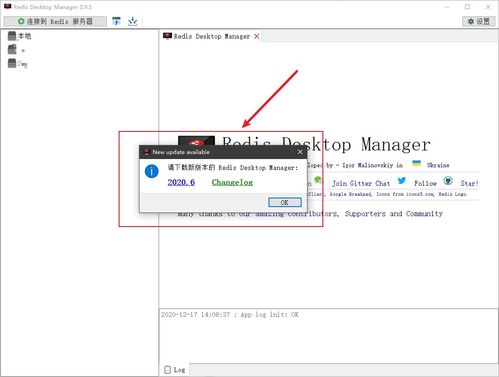499x377 pixels.
Task: Click the Ukraine flag icon
Action: coord(416,163)
